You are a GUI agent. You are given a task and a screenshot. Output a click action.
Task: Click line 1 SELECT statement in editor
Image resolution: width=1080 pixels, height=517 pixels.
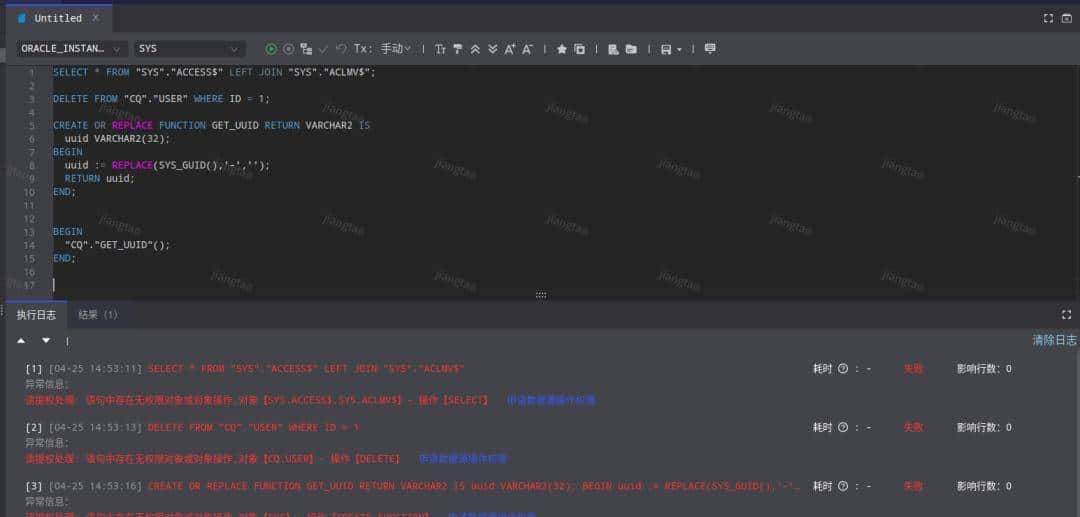tap(214, 72)
